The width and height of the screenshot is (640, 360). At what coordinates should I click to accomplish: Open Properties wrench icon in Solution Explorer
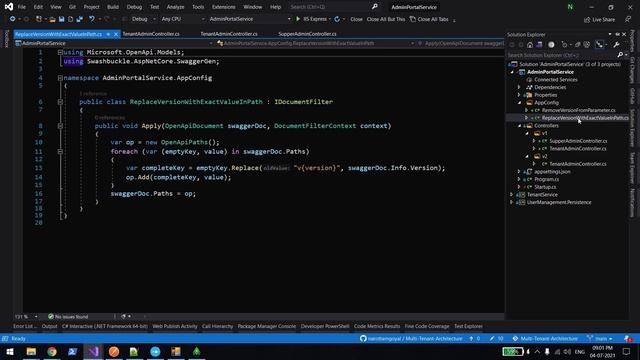click(616, 45)
